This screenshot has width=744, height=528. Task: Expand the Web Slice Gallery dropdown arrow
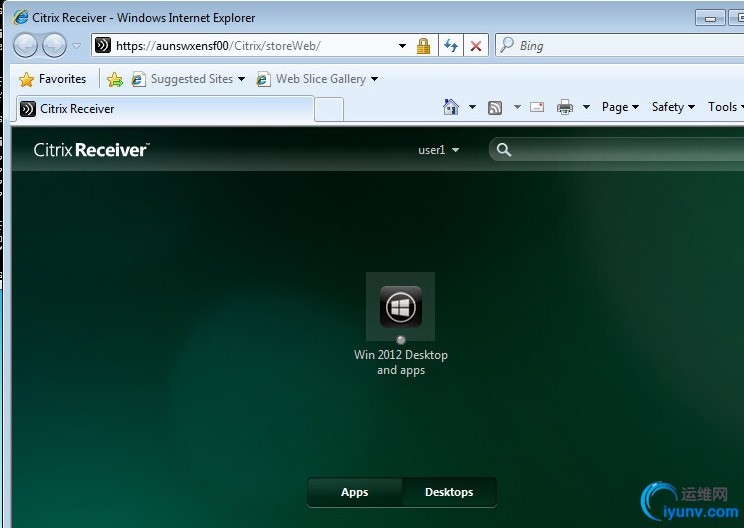tap(374, 79)
